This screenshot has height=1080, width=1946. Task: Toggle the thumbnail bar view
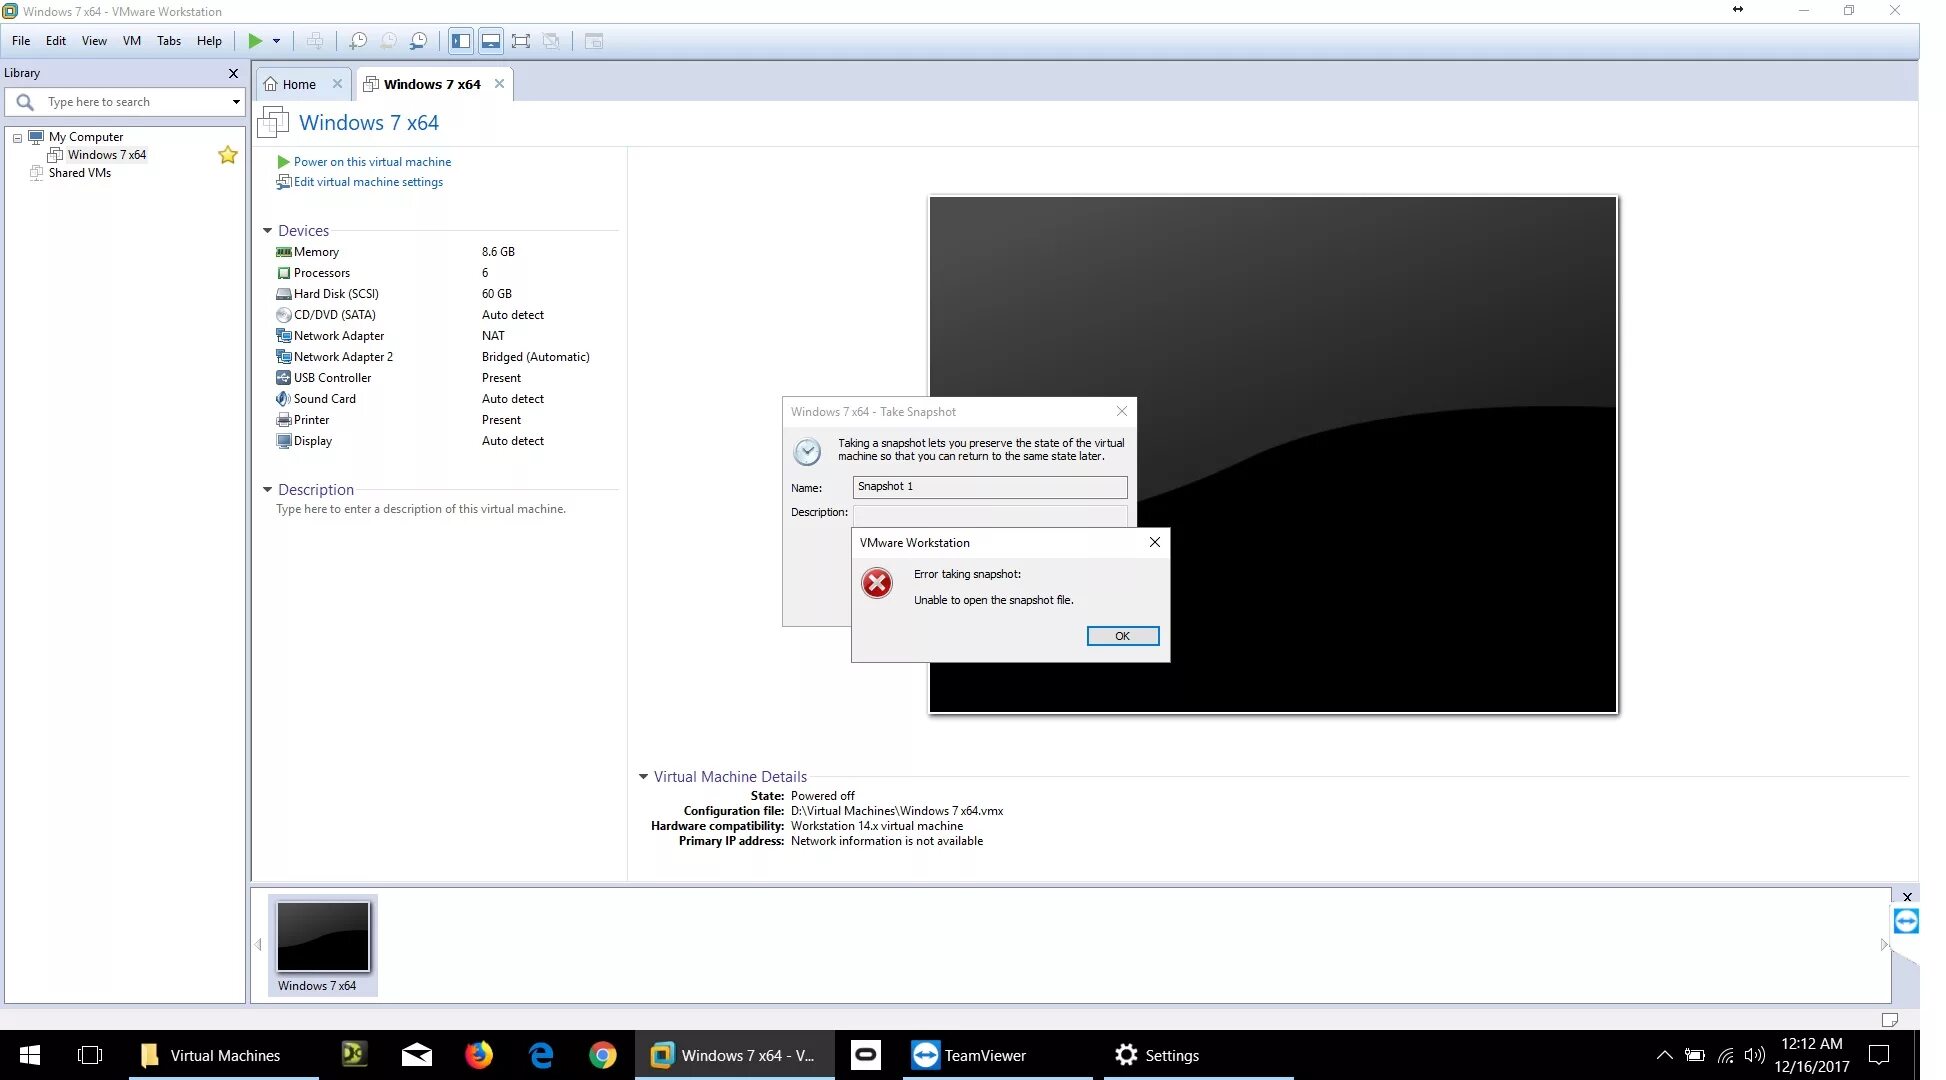click(491, 41)
